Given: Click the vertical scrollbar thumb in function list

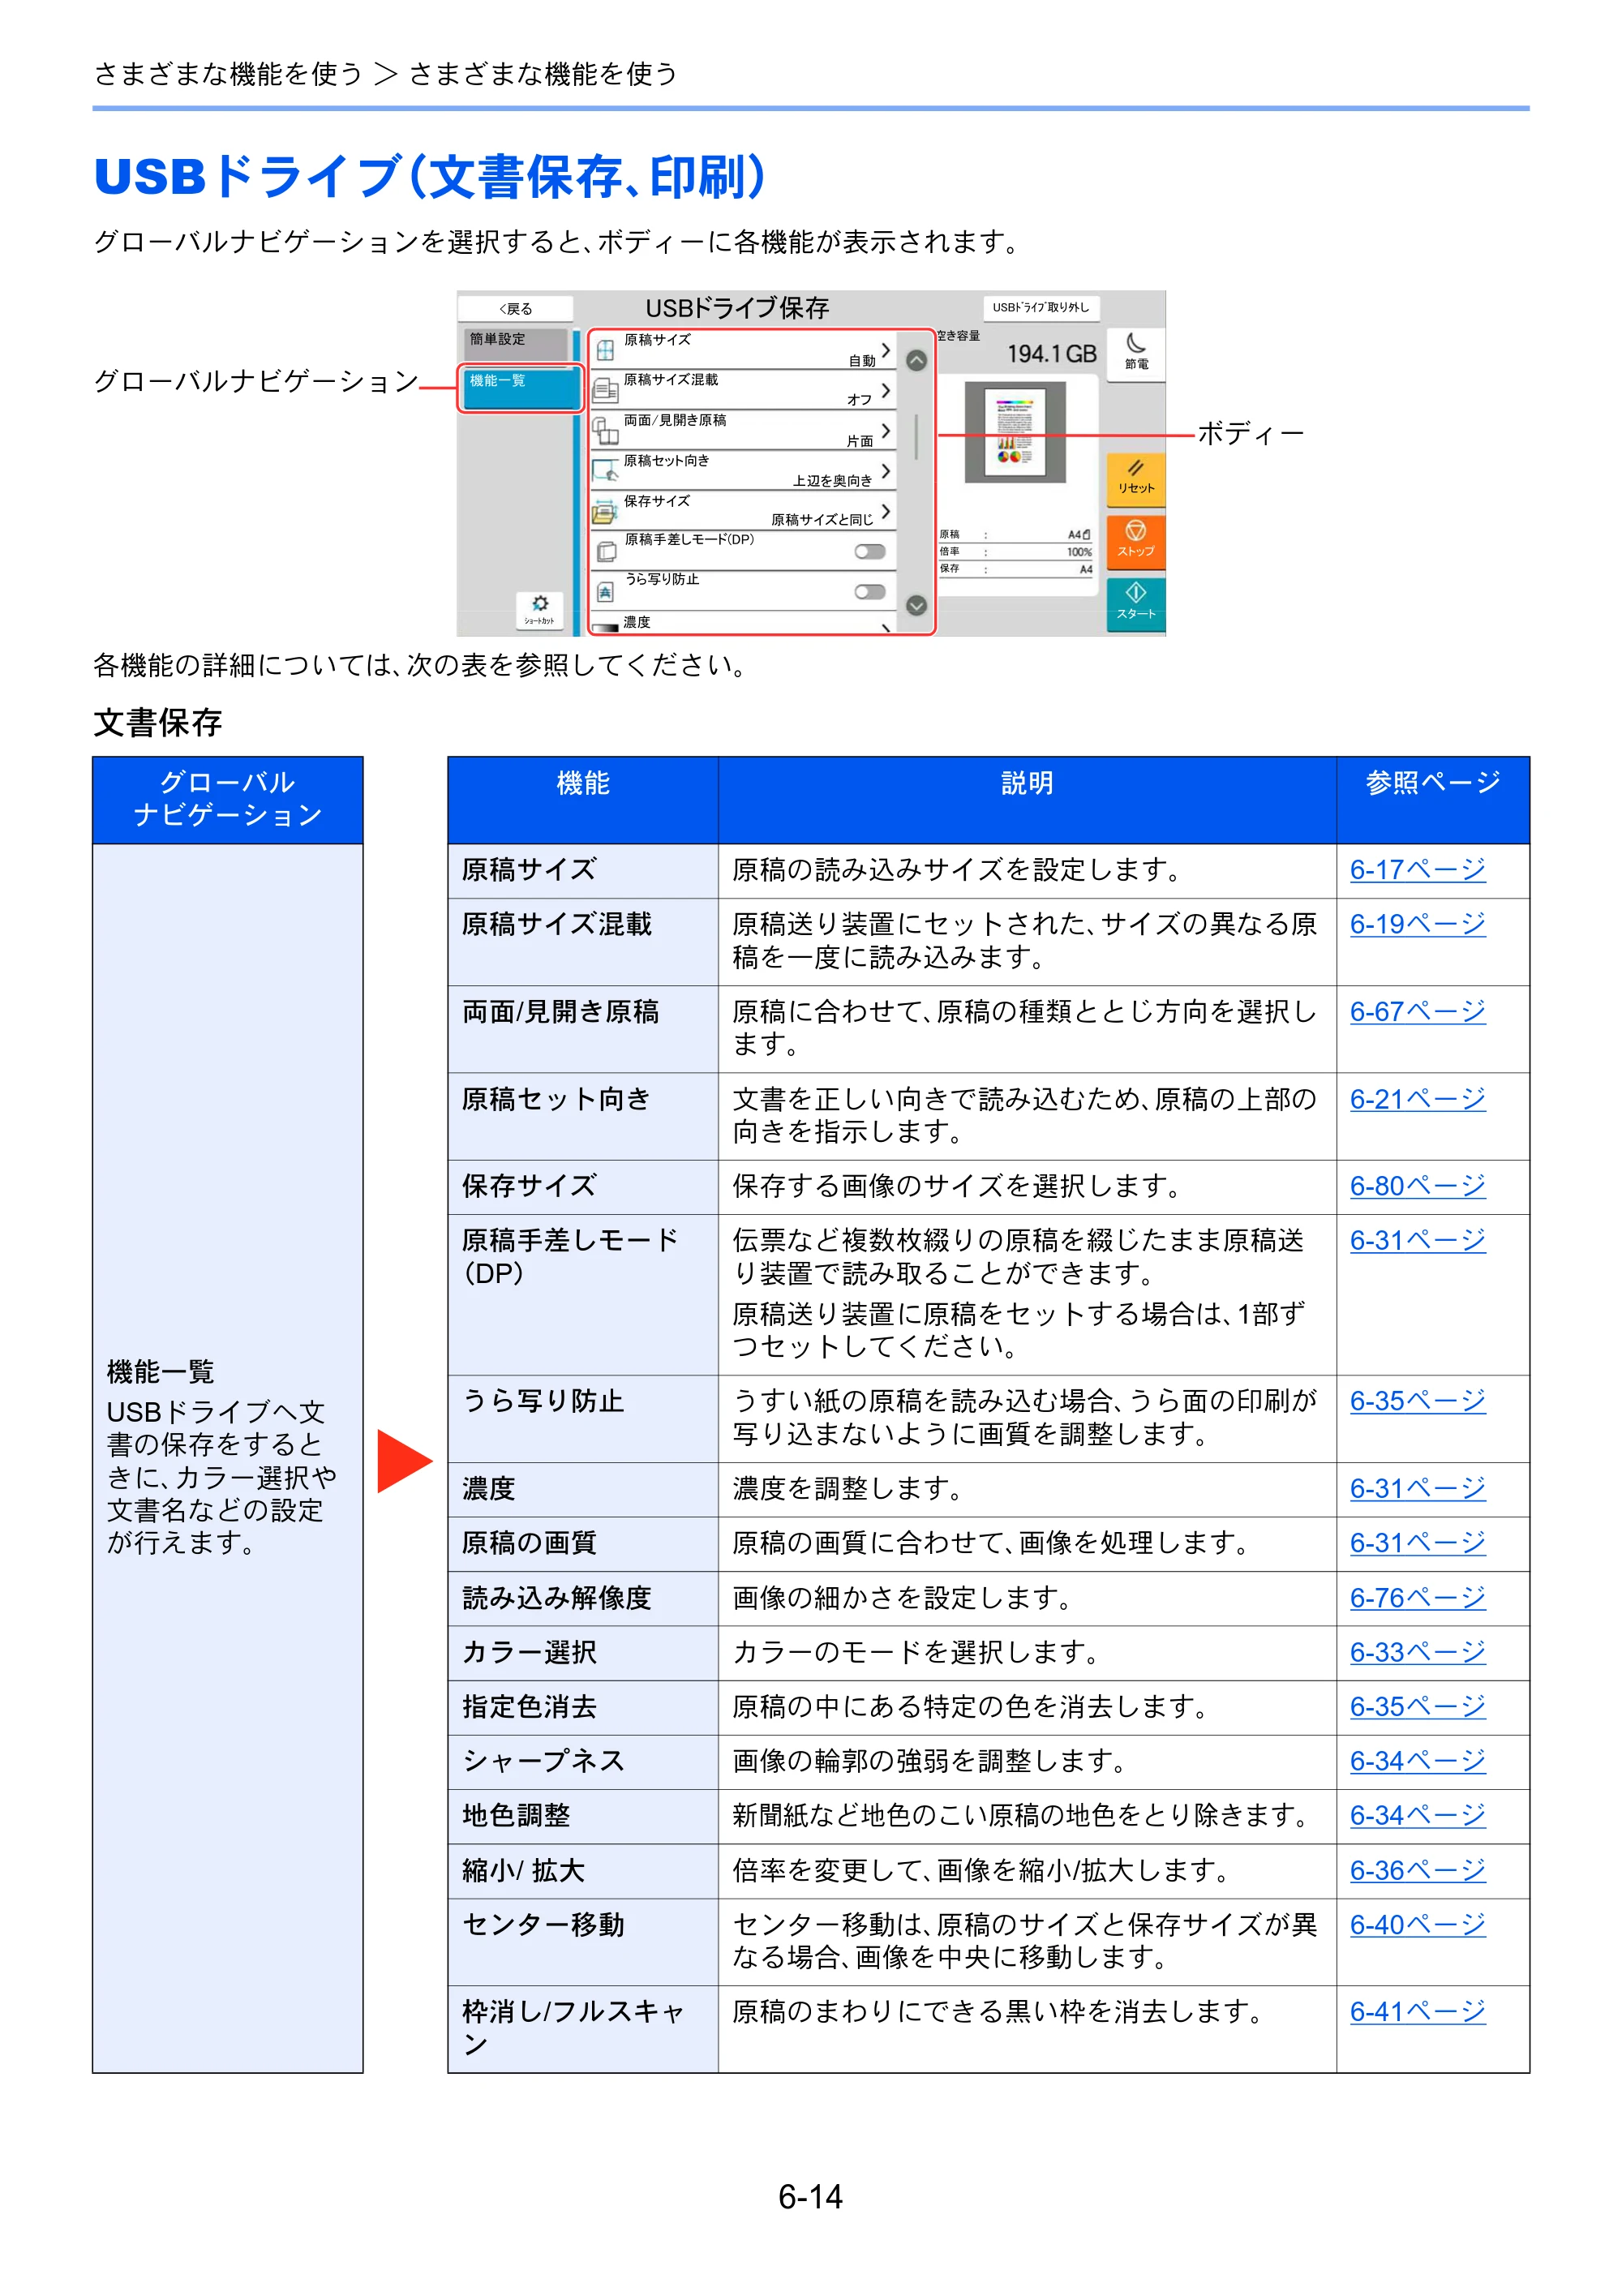Looking at the screenshot, I should click(x=916, y=436).
